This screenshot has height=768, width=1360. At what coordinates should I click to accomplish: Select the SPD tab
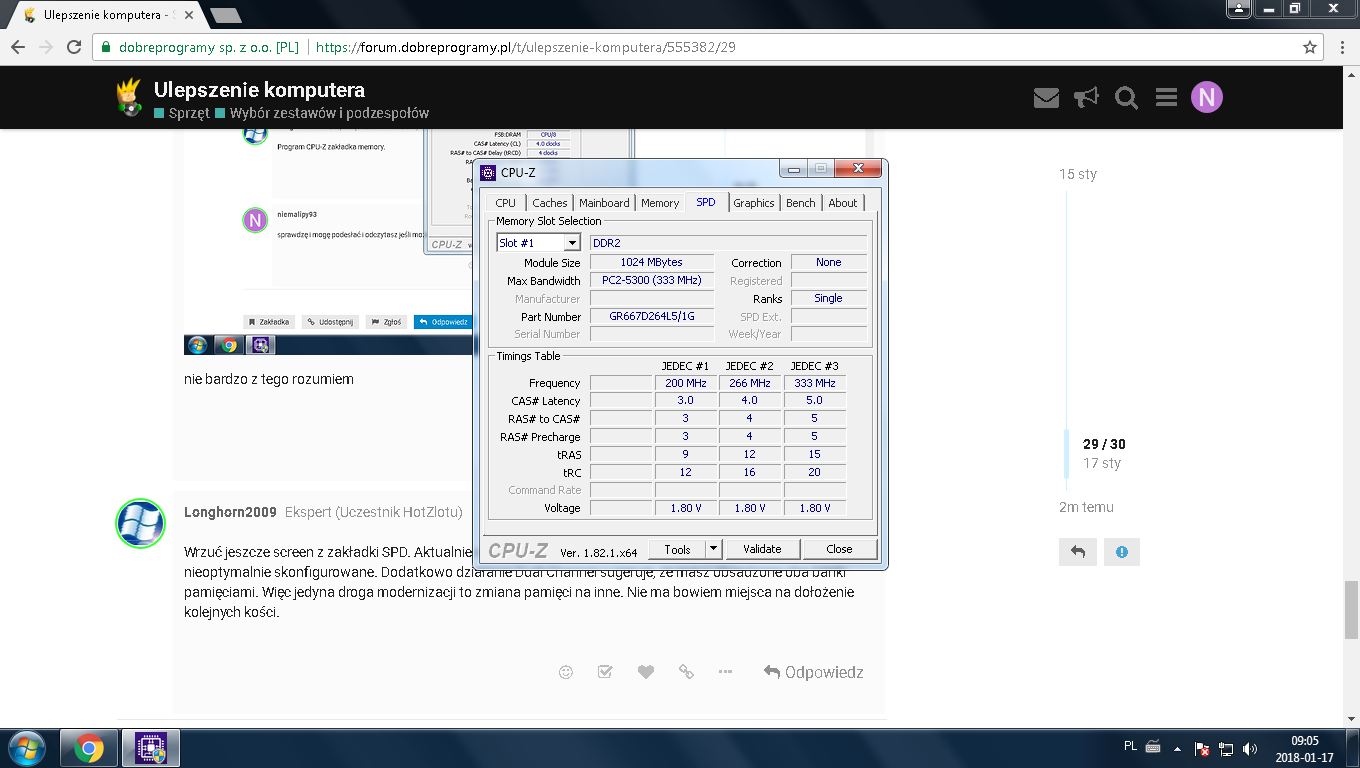(706, 202)
